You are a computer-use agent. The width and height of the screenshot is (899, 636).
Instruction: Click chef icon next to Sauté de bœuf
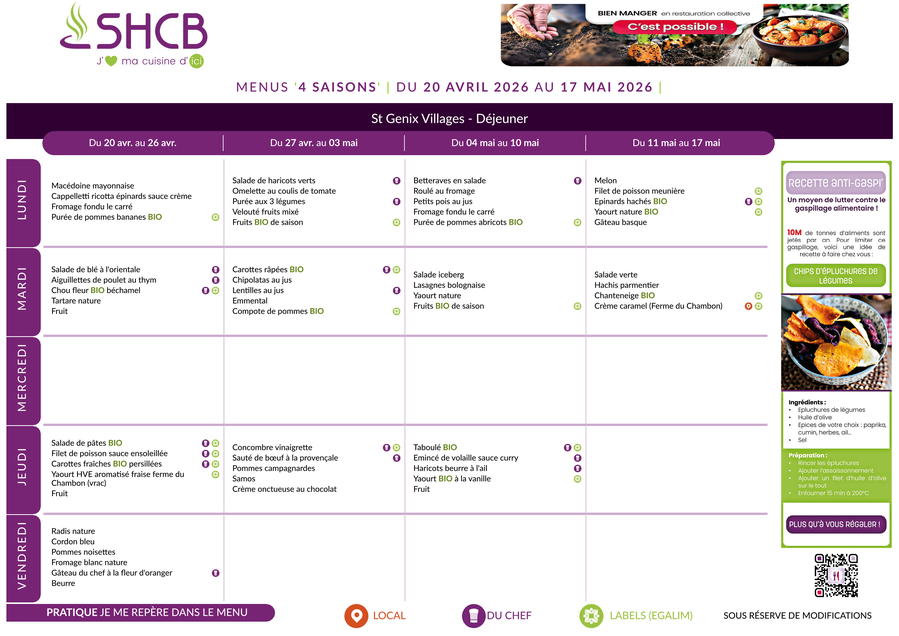point(396,458)
